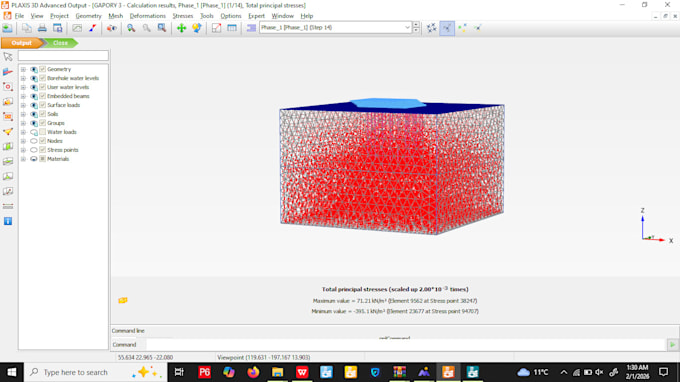Click the blue-red cross section plane icon
The width and height of the screenshot is (680, 382).
point(8,72)
